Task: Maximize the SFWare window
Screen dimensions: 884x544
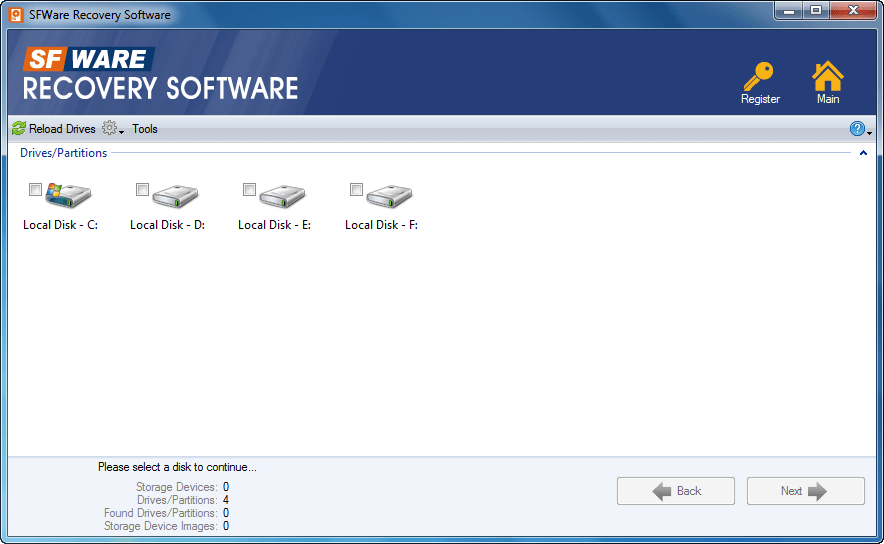Action: click(815, 11)
